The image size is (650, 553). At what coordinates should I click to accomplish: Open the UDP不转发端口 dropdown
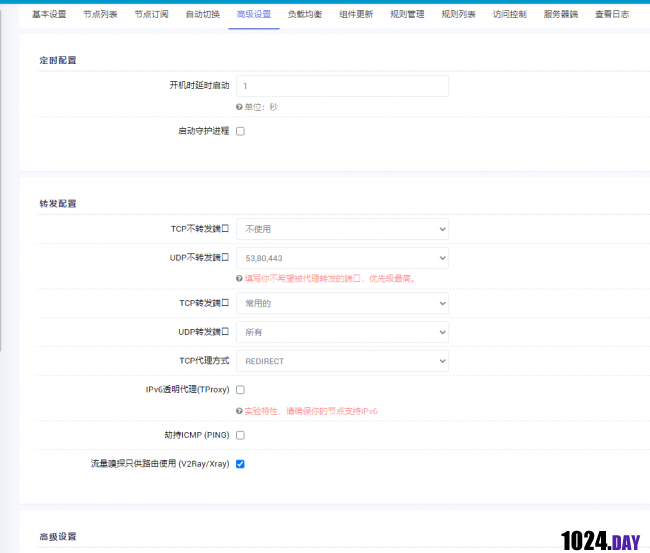point(342,258)
